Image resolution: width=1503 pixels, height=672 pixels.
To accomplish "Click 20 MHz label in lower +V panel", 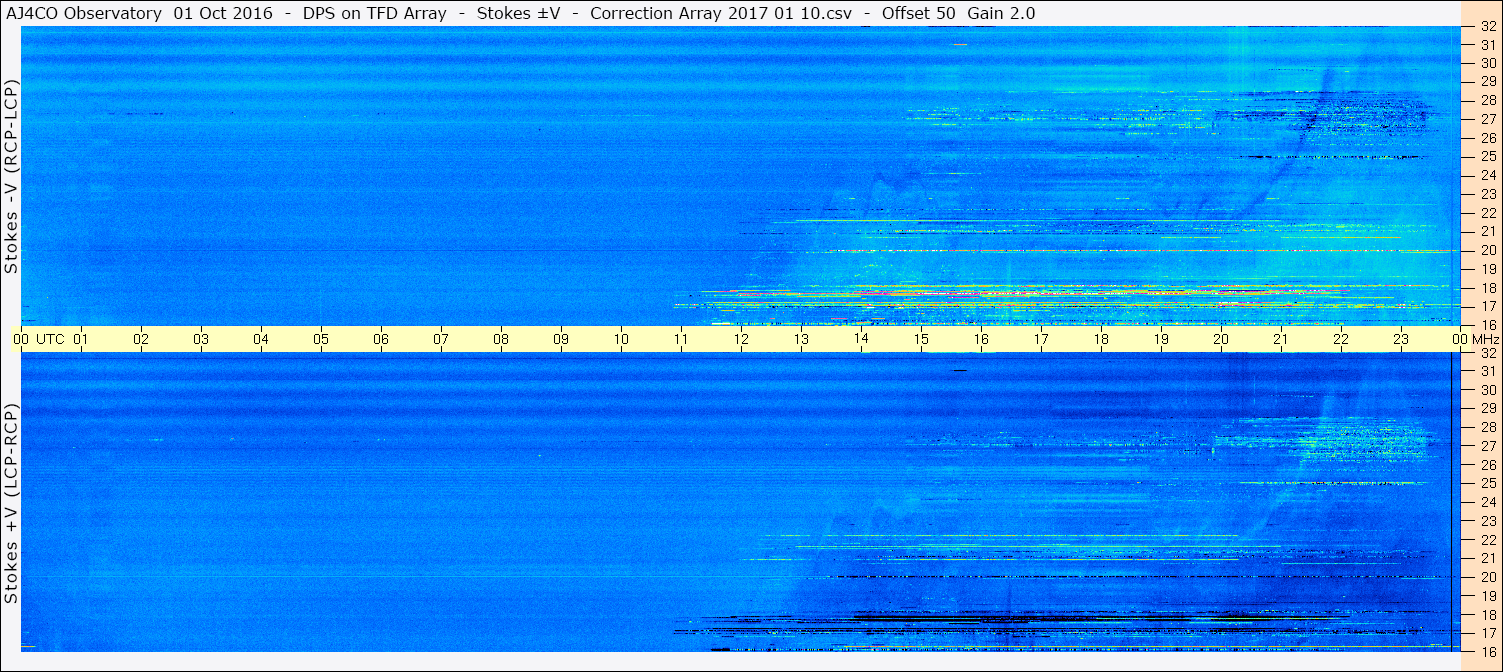I will [1488, 577].
